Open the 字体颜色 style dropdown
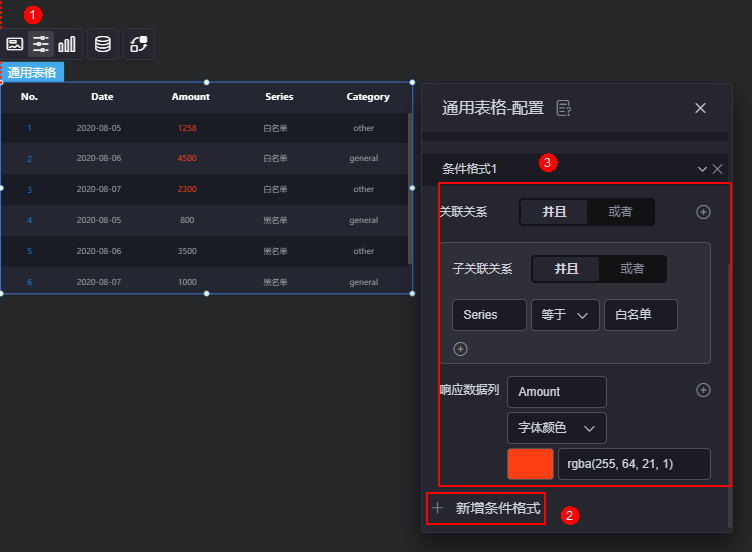This screenshot has width=752, height=552. [x=557, y=428]
